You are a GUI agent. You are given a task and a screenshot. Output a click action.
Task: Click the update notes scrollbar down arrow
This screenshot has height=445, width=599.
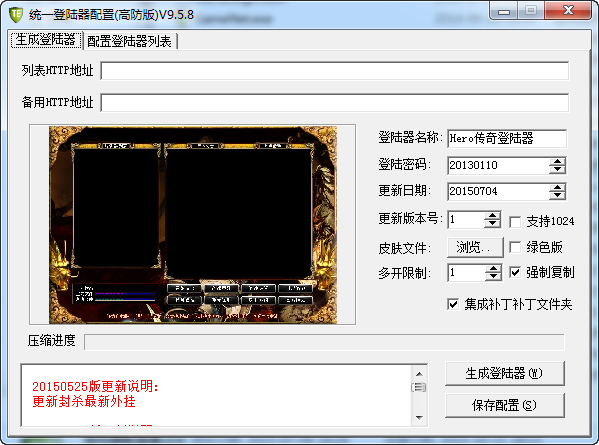click(x=419, y=417)
